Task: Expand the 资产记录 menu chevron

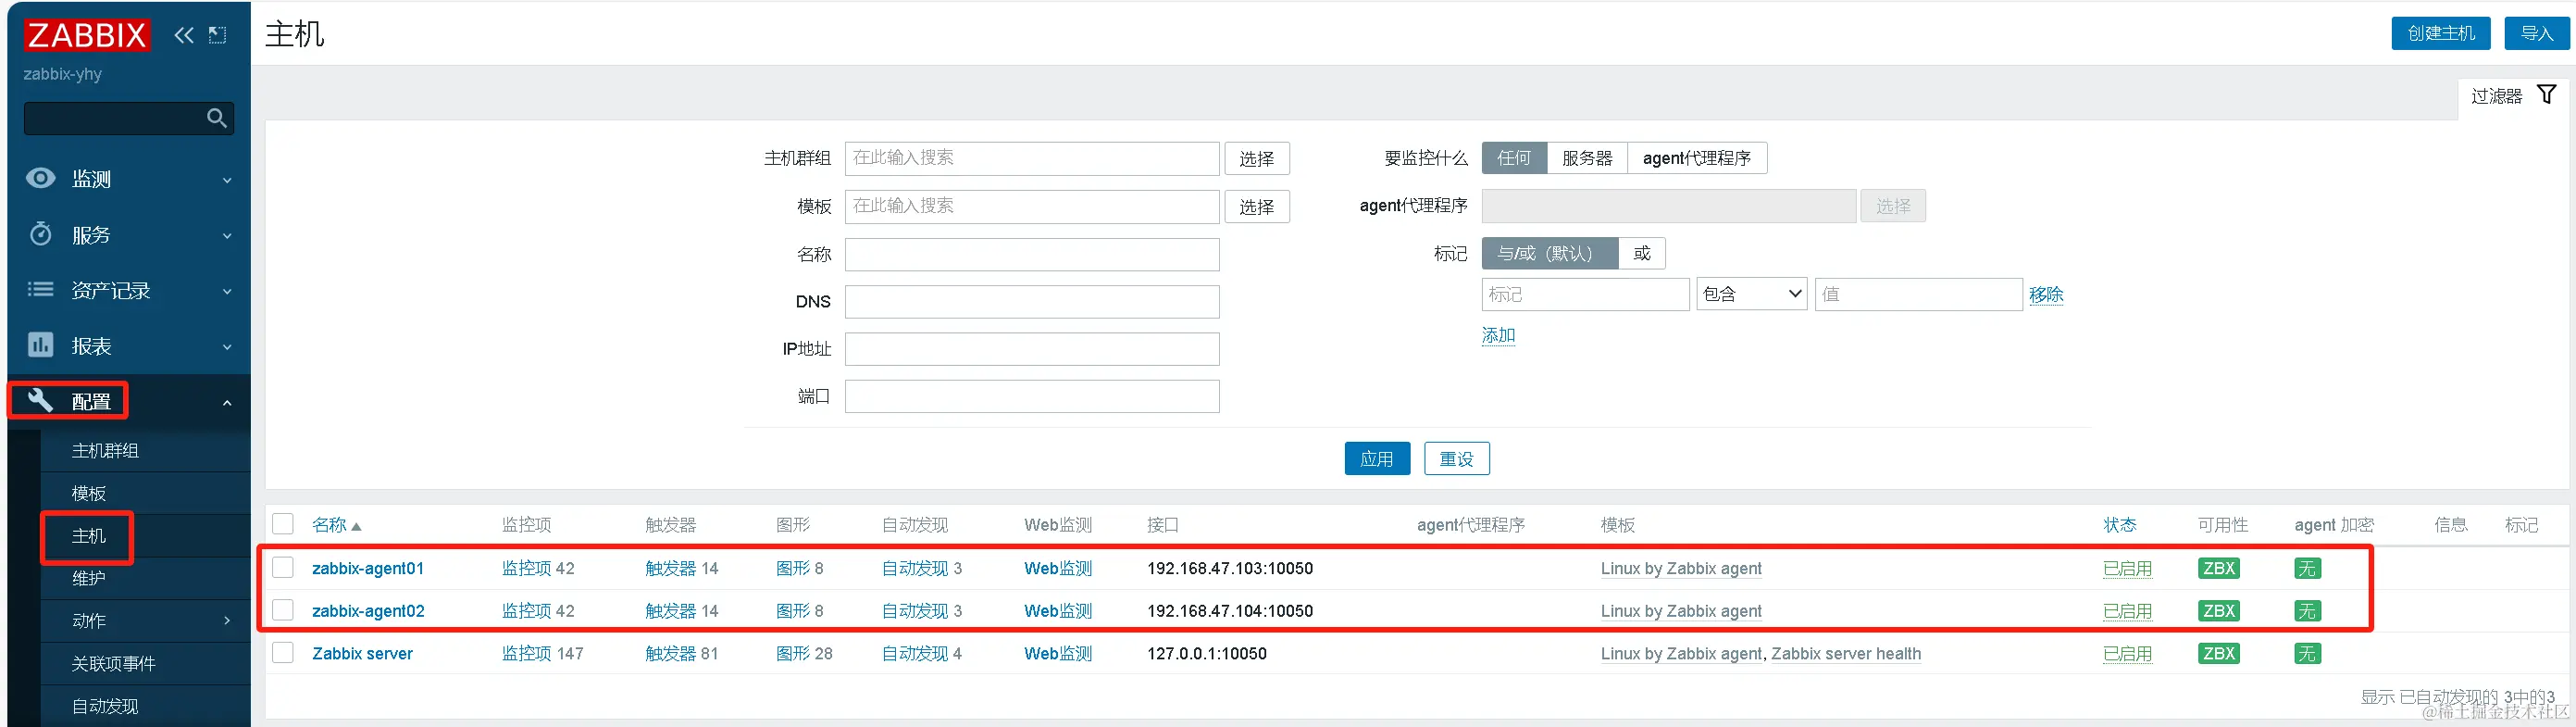Action: 227,291
